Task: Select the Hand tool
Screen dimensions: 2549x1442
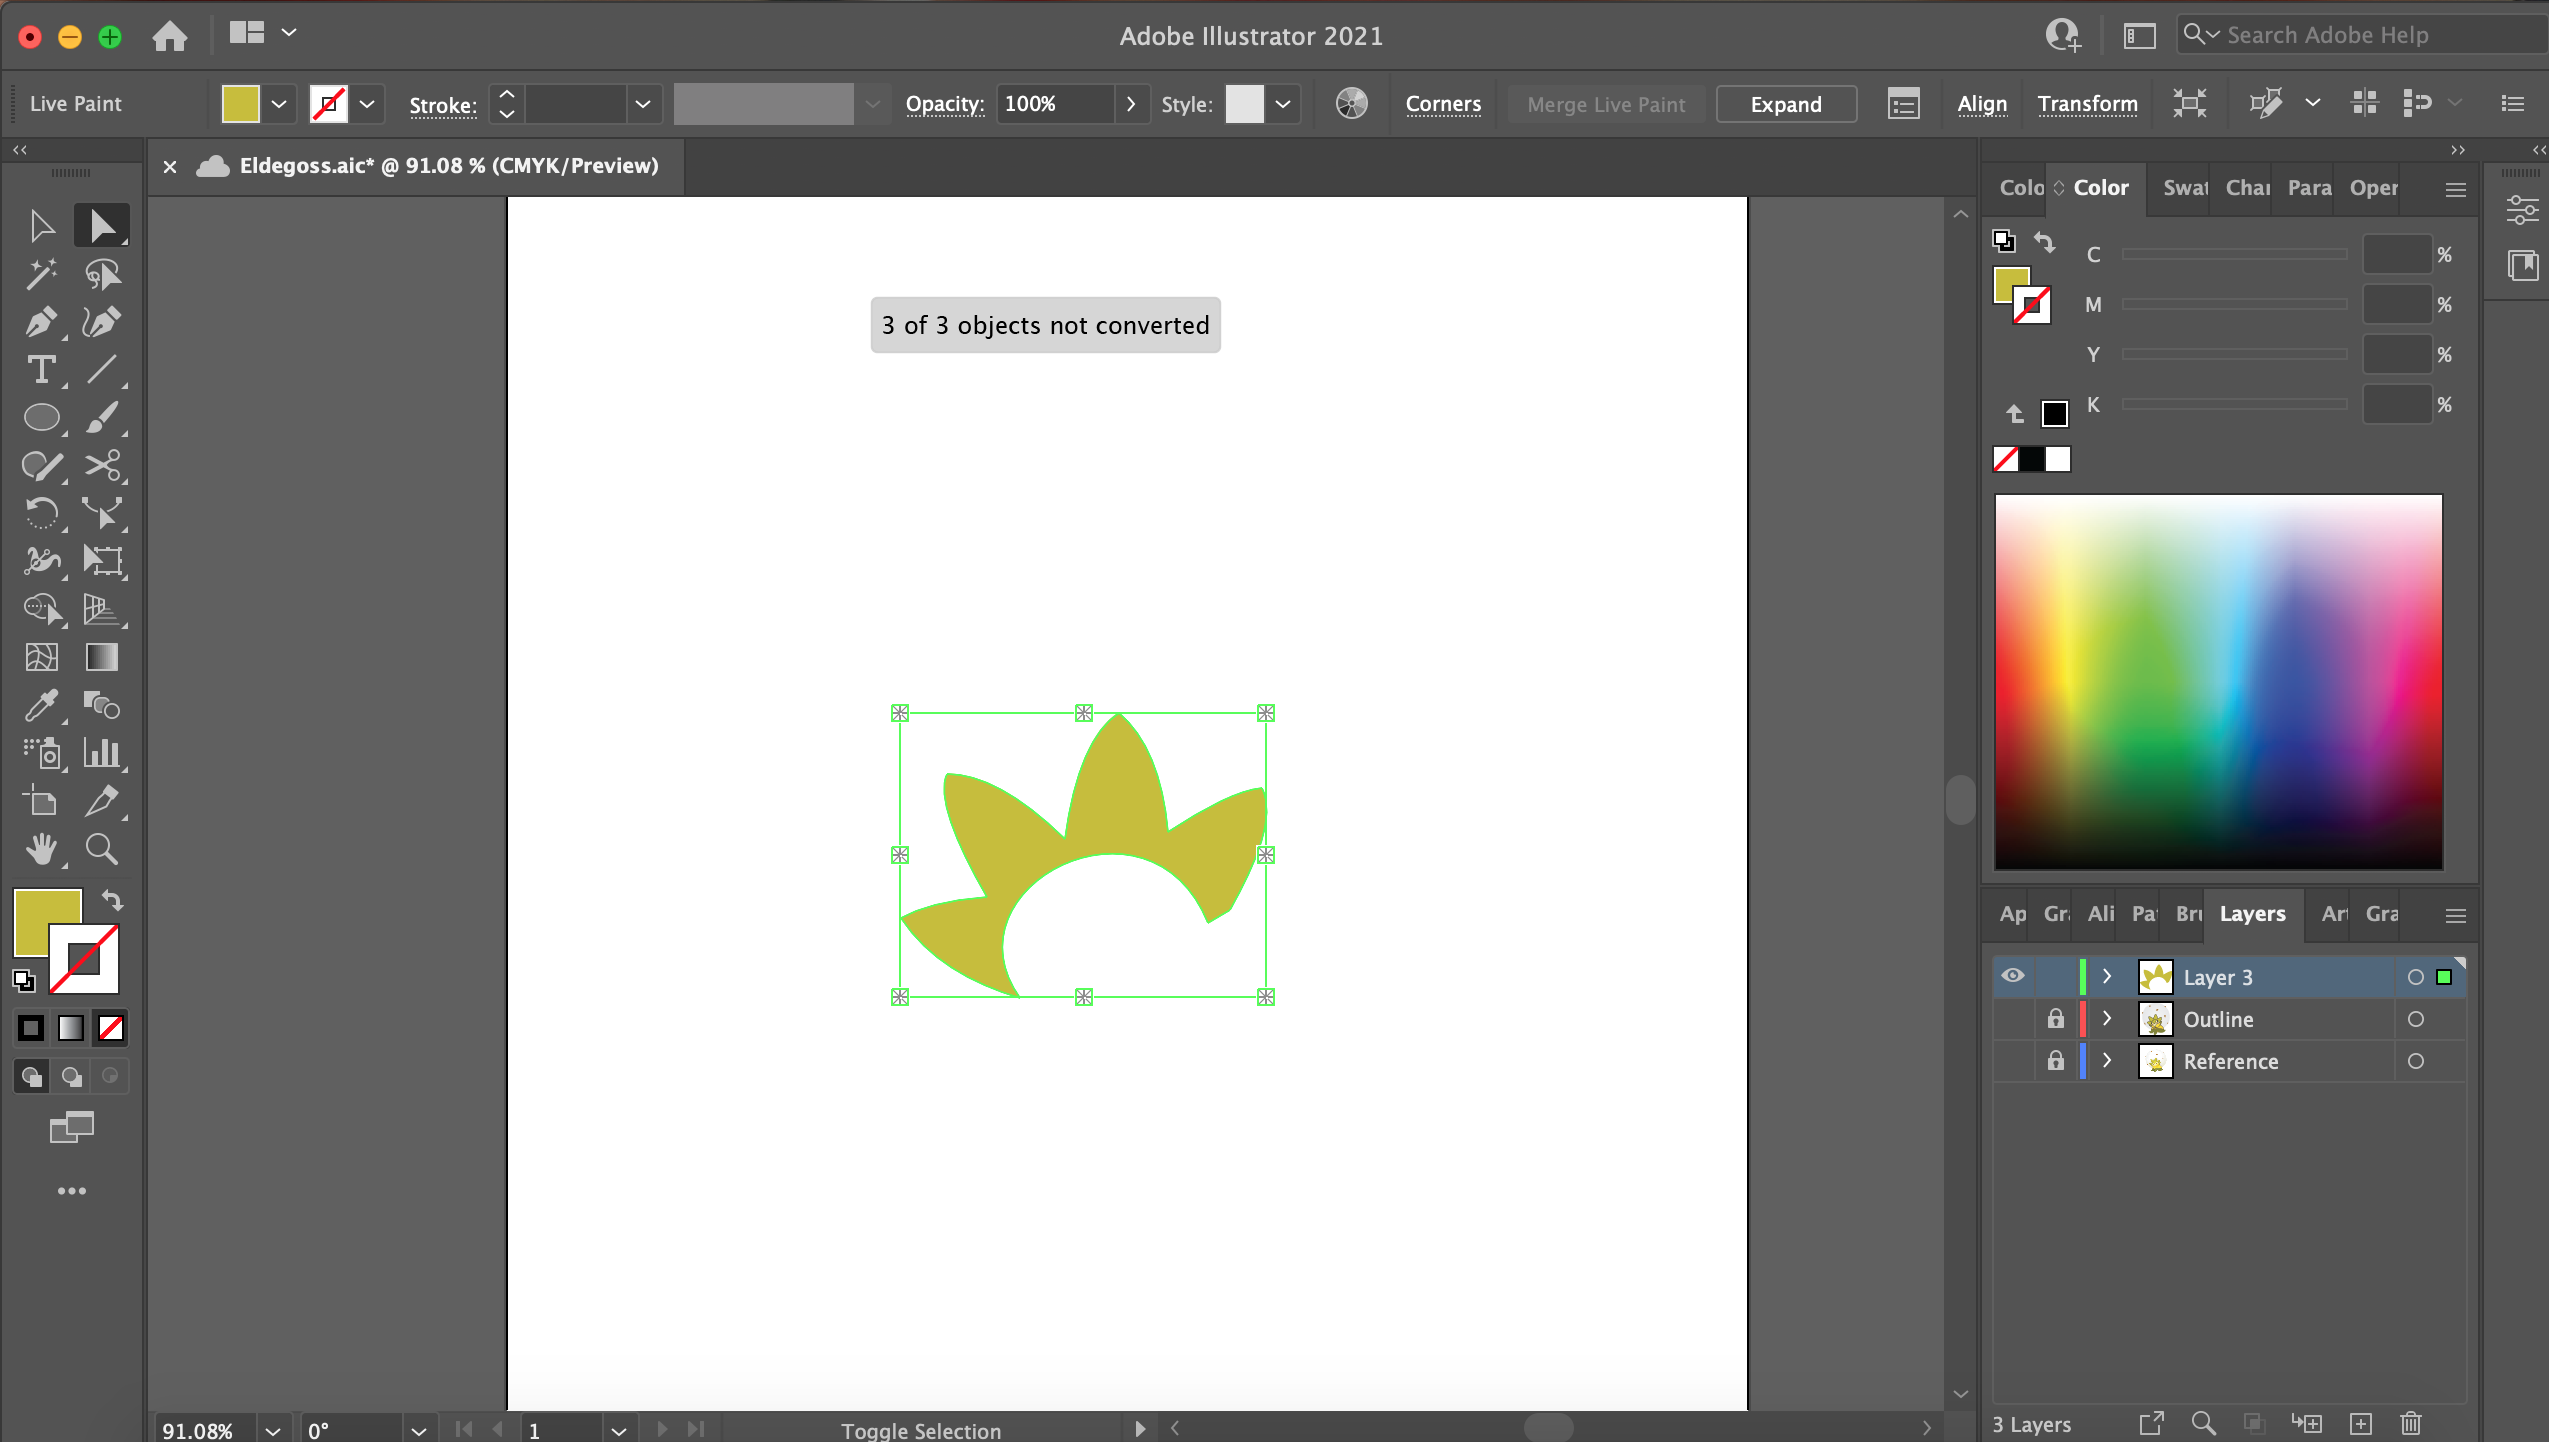Action: pos(41,849)
